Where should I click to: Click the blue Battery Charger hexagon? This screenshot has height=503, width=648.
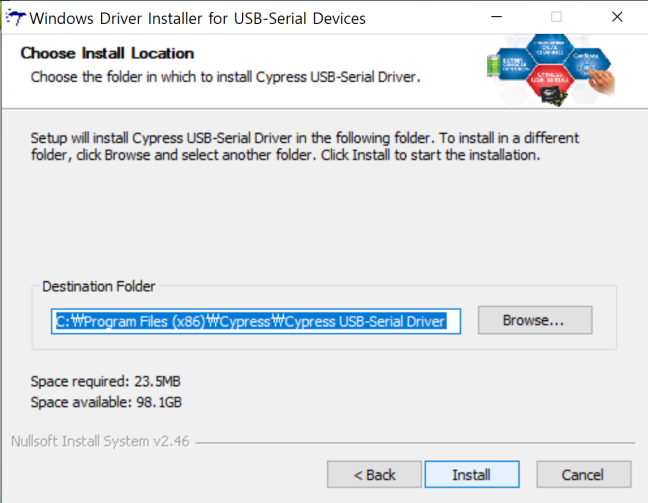pyautogui.click(x=515, y=64)
